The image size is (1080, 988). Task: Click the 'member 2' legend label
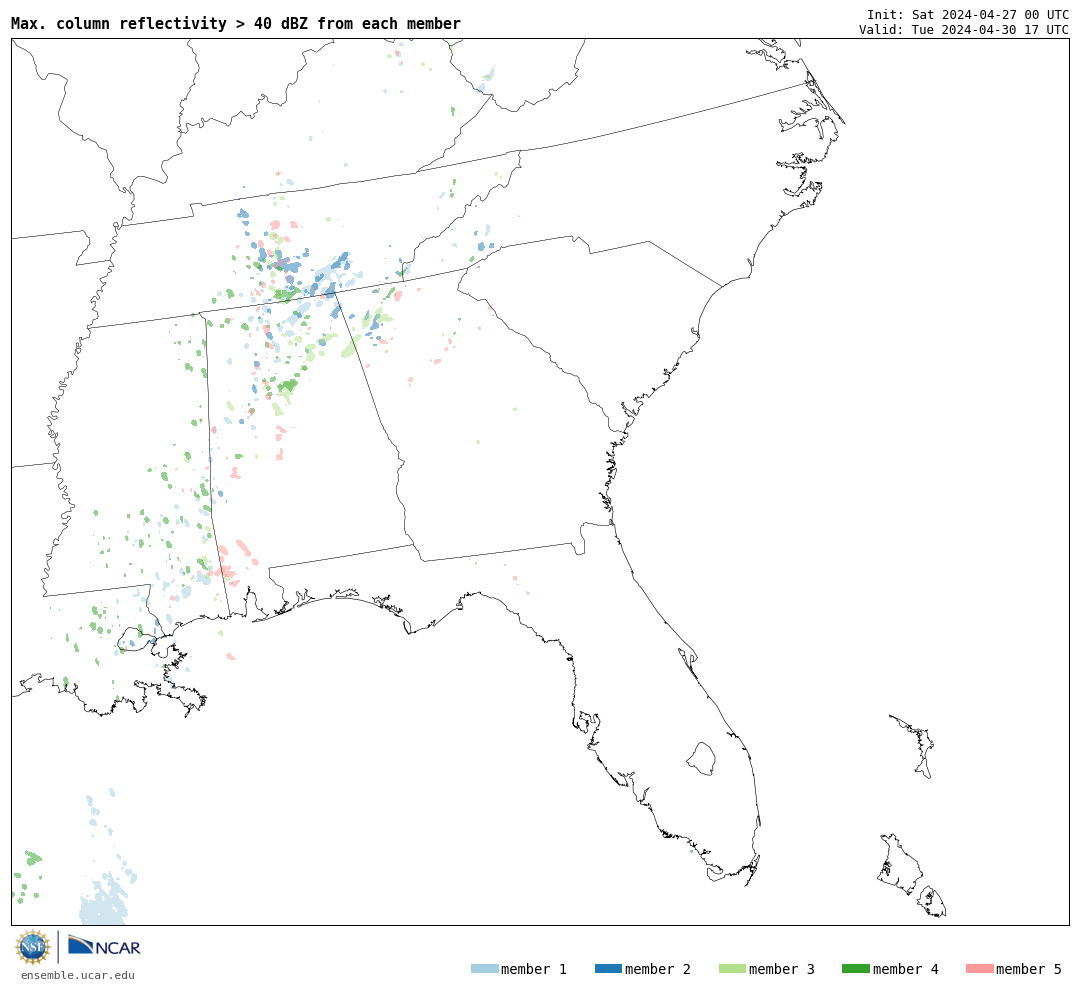coord(658,969)
